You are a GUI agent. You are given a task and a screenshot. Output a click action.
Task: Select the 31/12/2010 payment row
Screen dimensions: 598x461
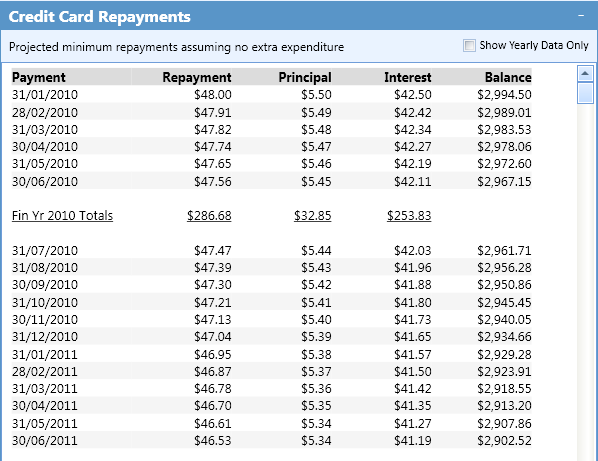[272, 336]
